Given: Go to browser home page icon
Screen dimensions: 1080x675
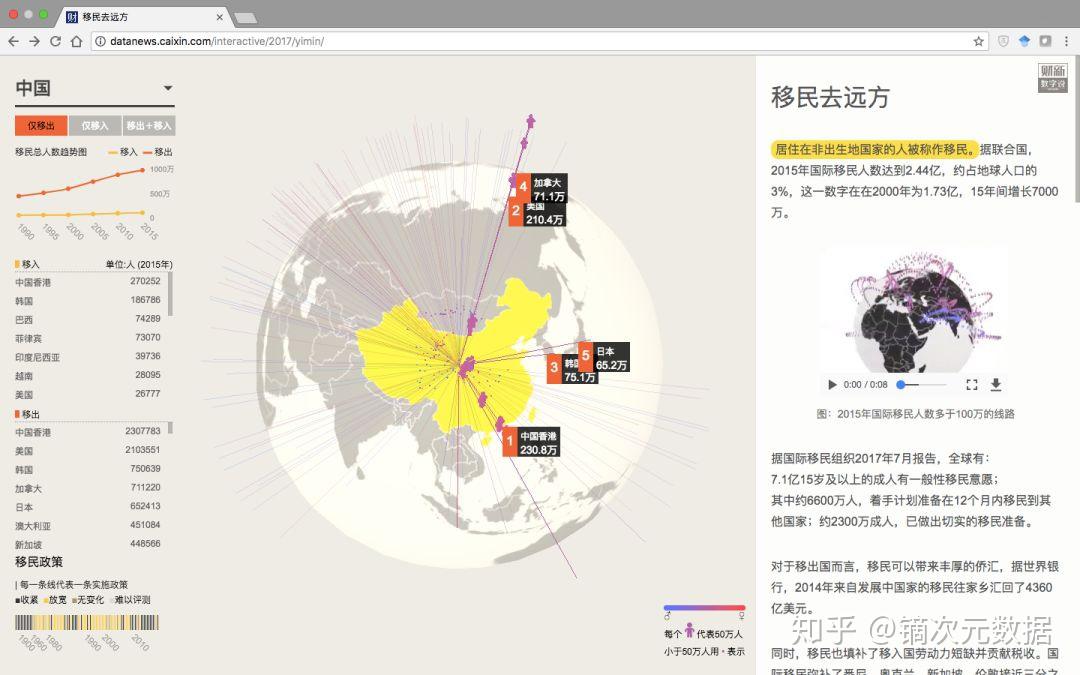Looking at the screenshot, I should coord(76,41).
